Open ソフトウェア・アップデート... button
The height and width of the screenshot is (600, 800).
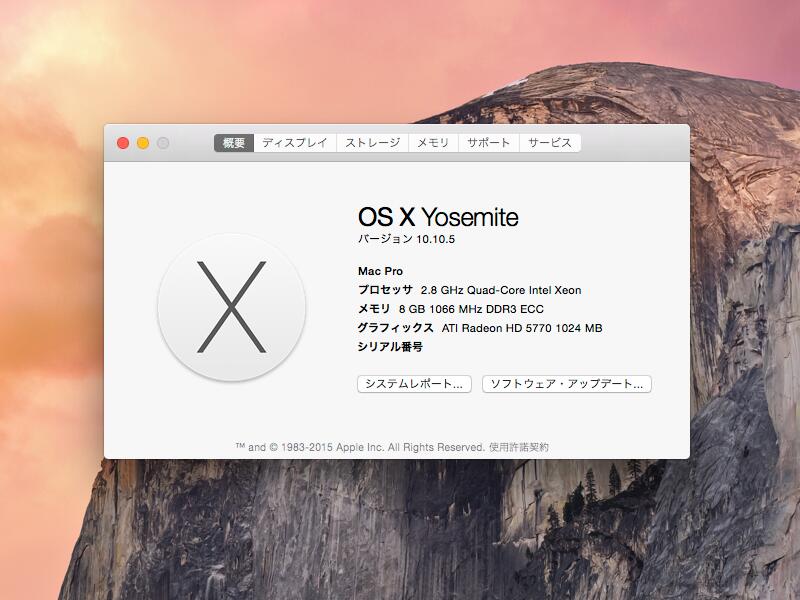click(x=566, y=384)
